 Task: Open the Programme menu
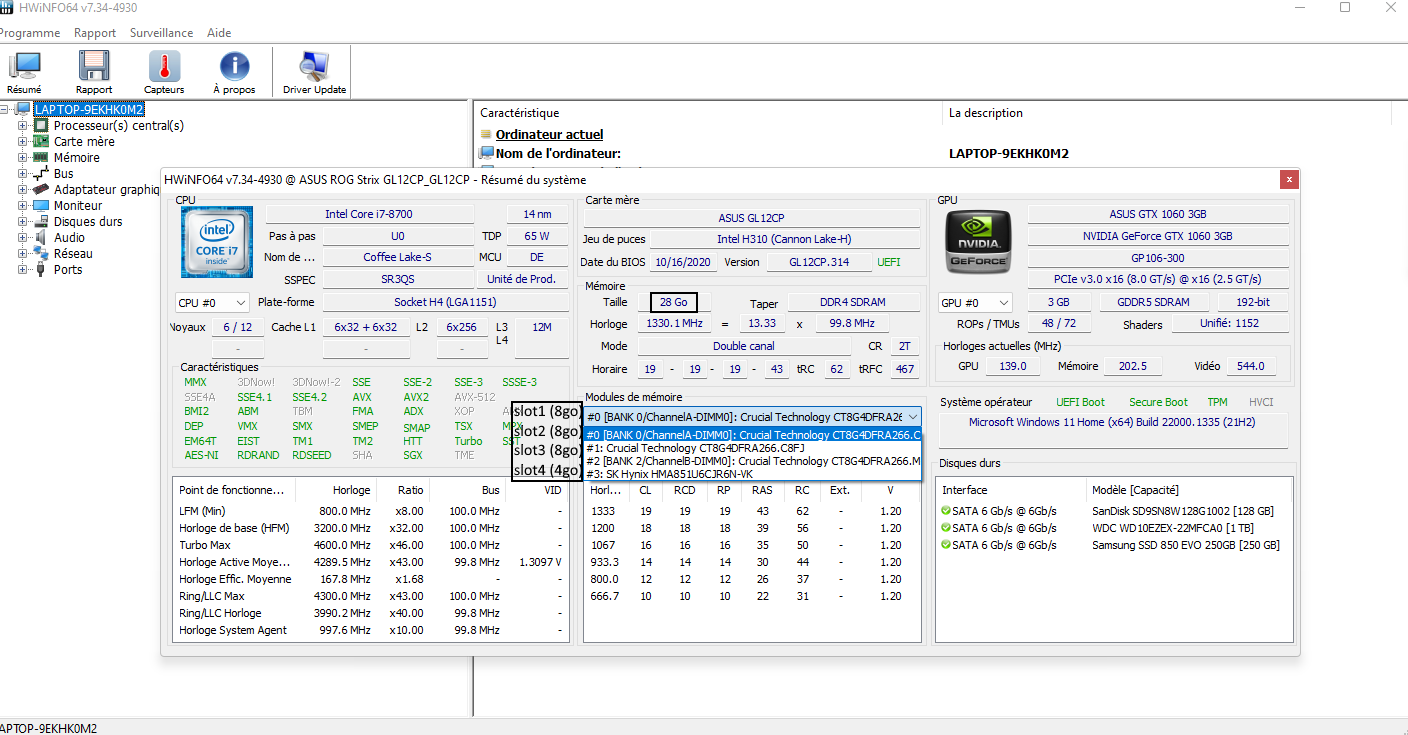(x=30, y=33)
